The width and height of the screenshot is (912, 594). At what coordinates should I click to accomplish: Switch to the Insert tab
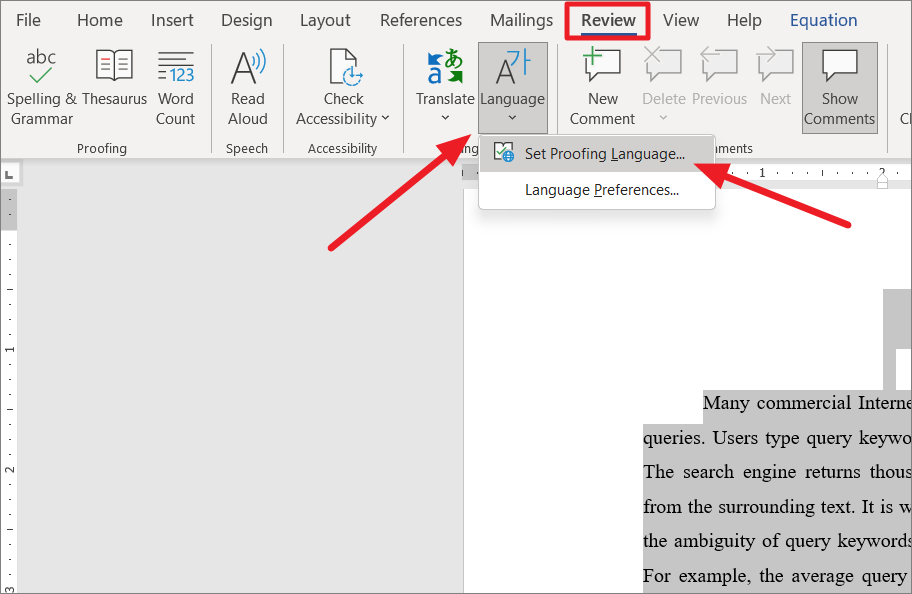tap(172, 20)
